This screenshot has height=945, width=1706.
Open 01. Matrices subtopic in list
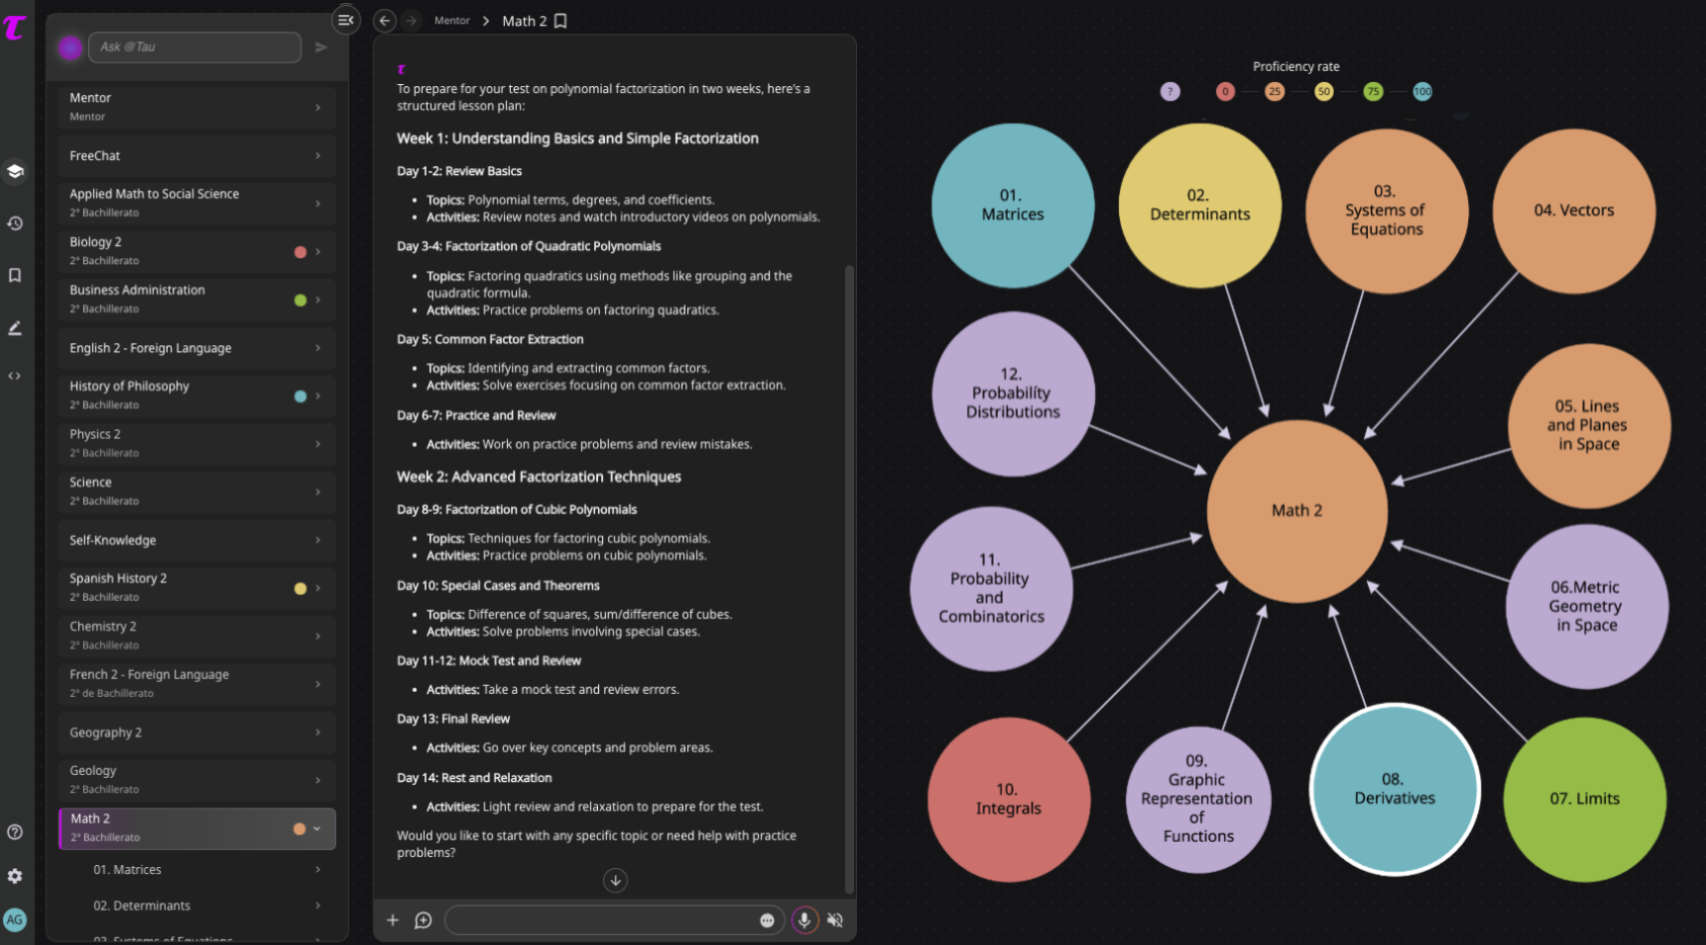click(208, 870)
